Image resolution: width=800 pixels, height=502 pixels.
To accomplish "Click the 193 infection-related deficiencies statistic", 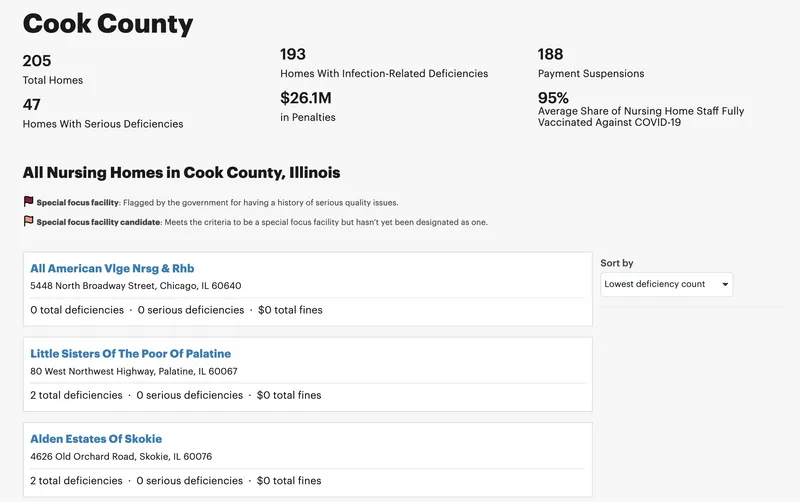I will [x=384, y=63].
